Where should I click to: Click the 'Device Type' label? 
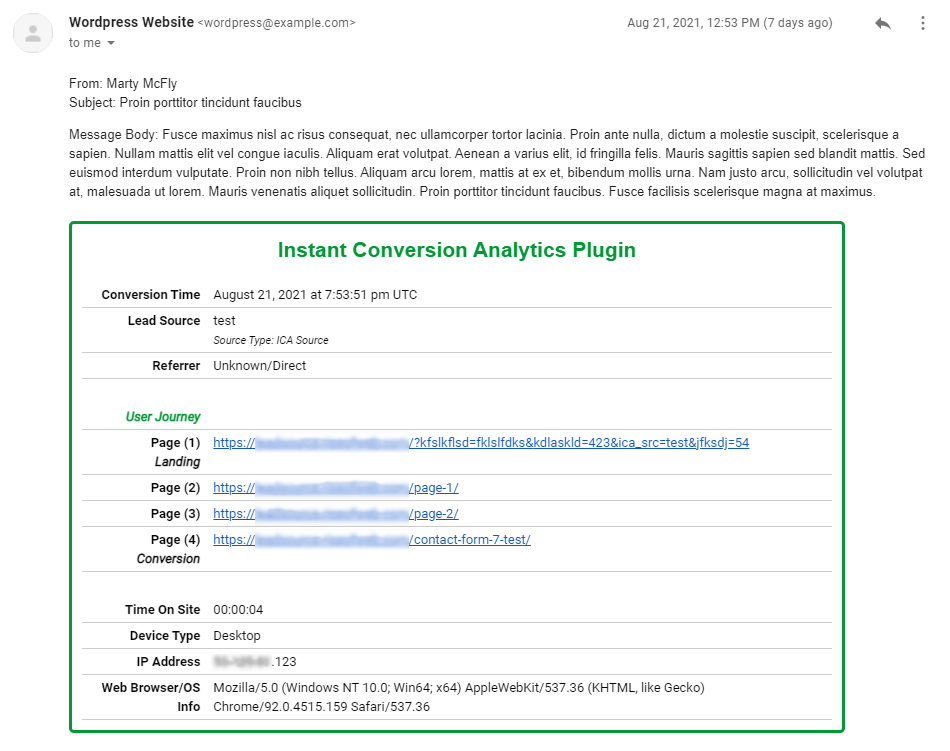(165, 636)
